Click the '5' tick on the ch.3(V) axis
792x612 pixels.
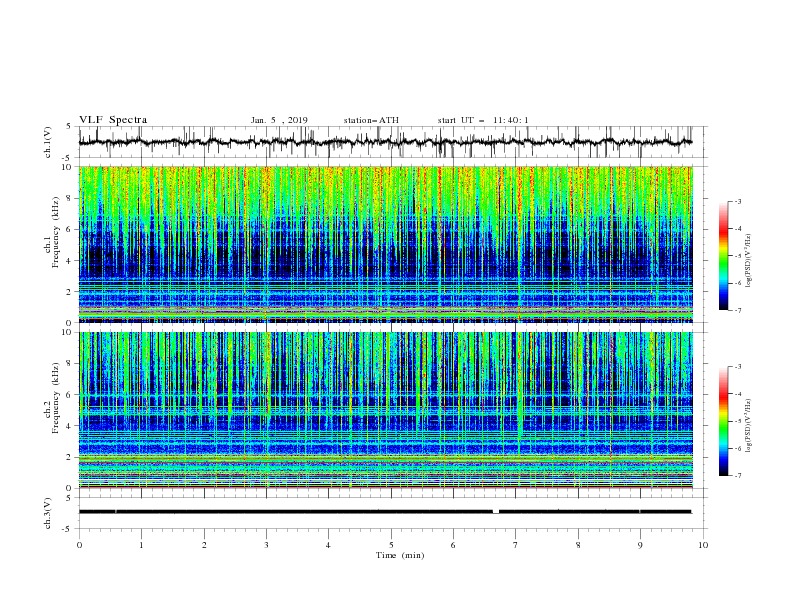click(69, 497)
